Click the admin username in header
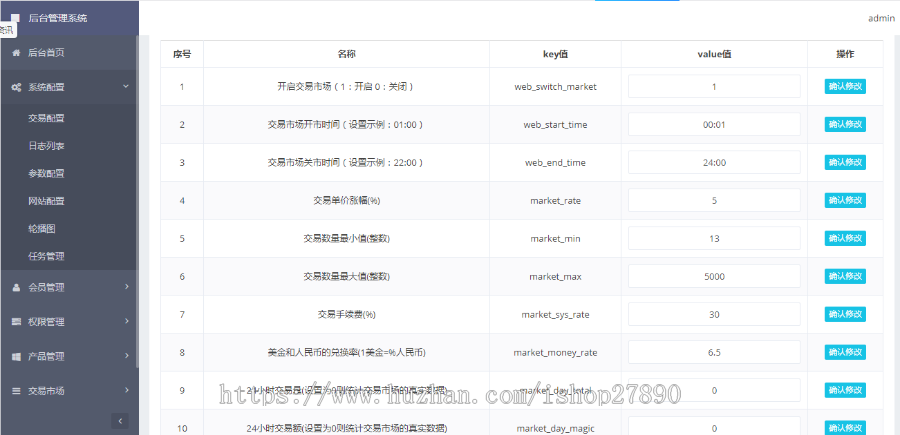The height and width of the screenshot is (435, 900). pos(881,18)
